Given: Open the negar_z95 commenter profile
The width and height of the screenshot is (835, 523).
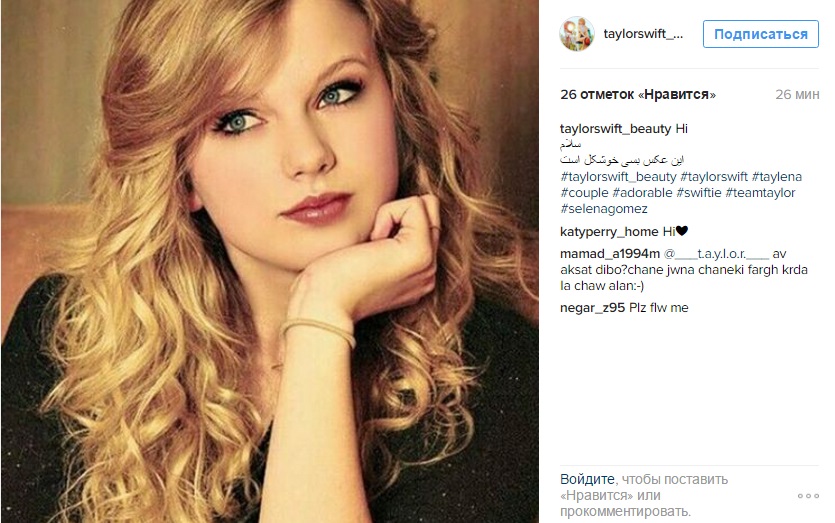Looking at the screenshot, I should (x=593, y=308).
